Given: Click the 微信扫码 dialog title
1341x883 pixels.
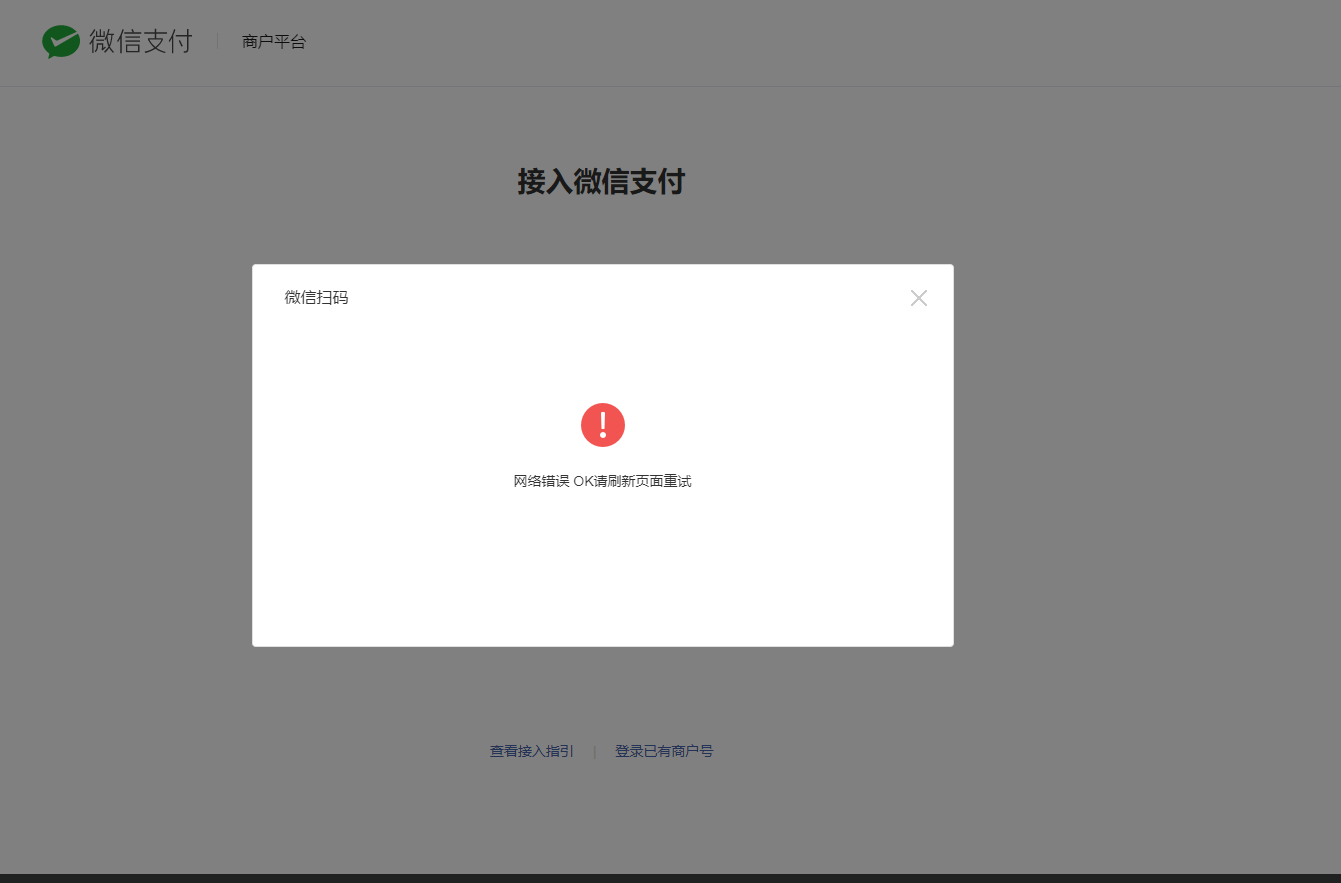Looking at the screenshot, I should (x=317, y=297).
